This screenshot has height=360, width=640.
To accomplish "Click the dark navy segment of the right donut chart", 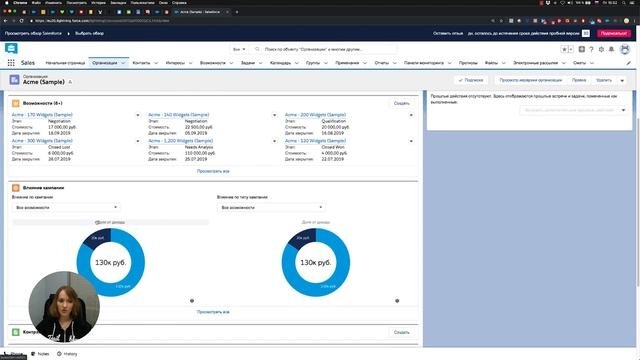I will [304, 238].
